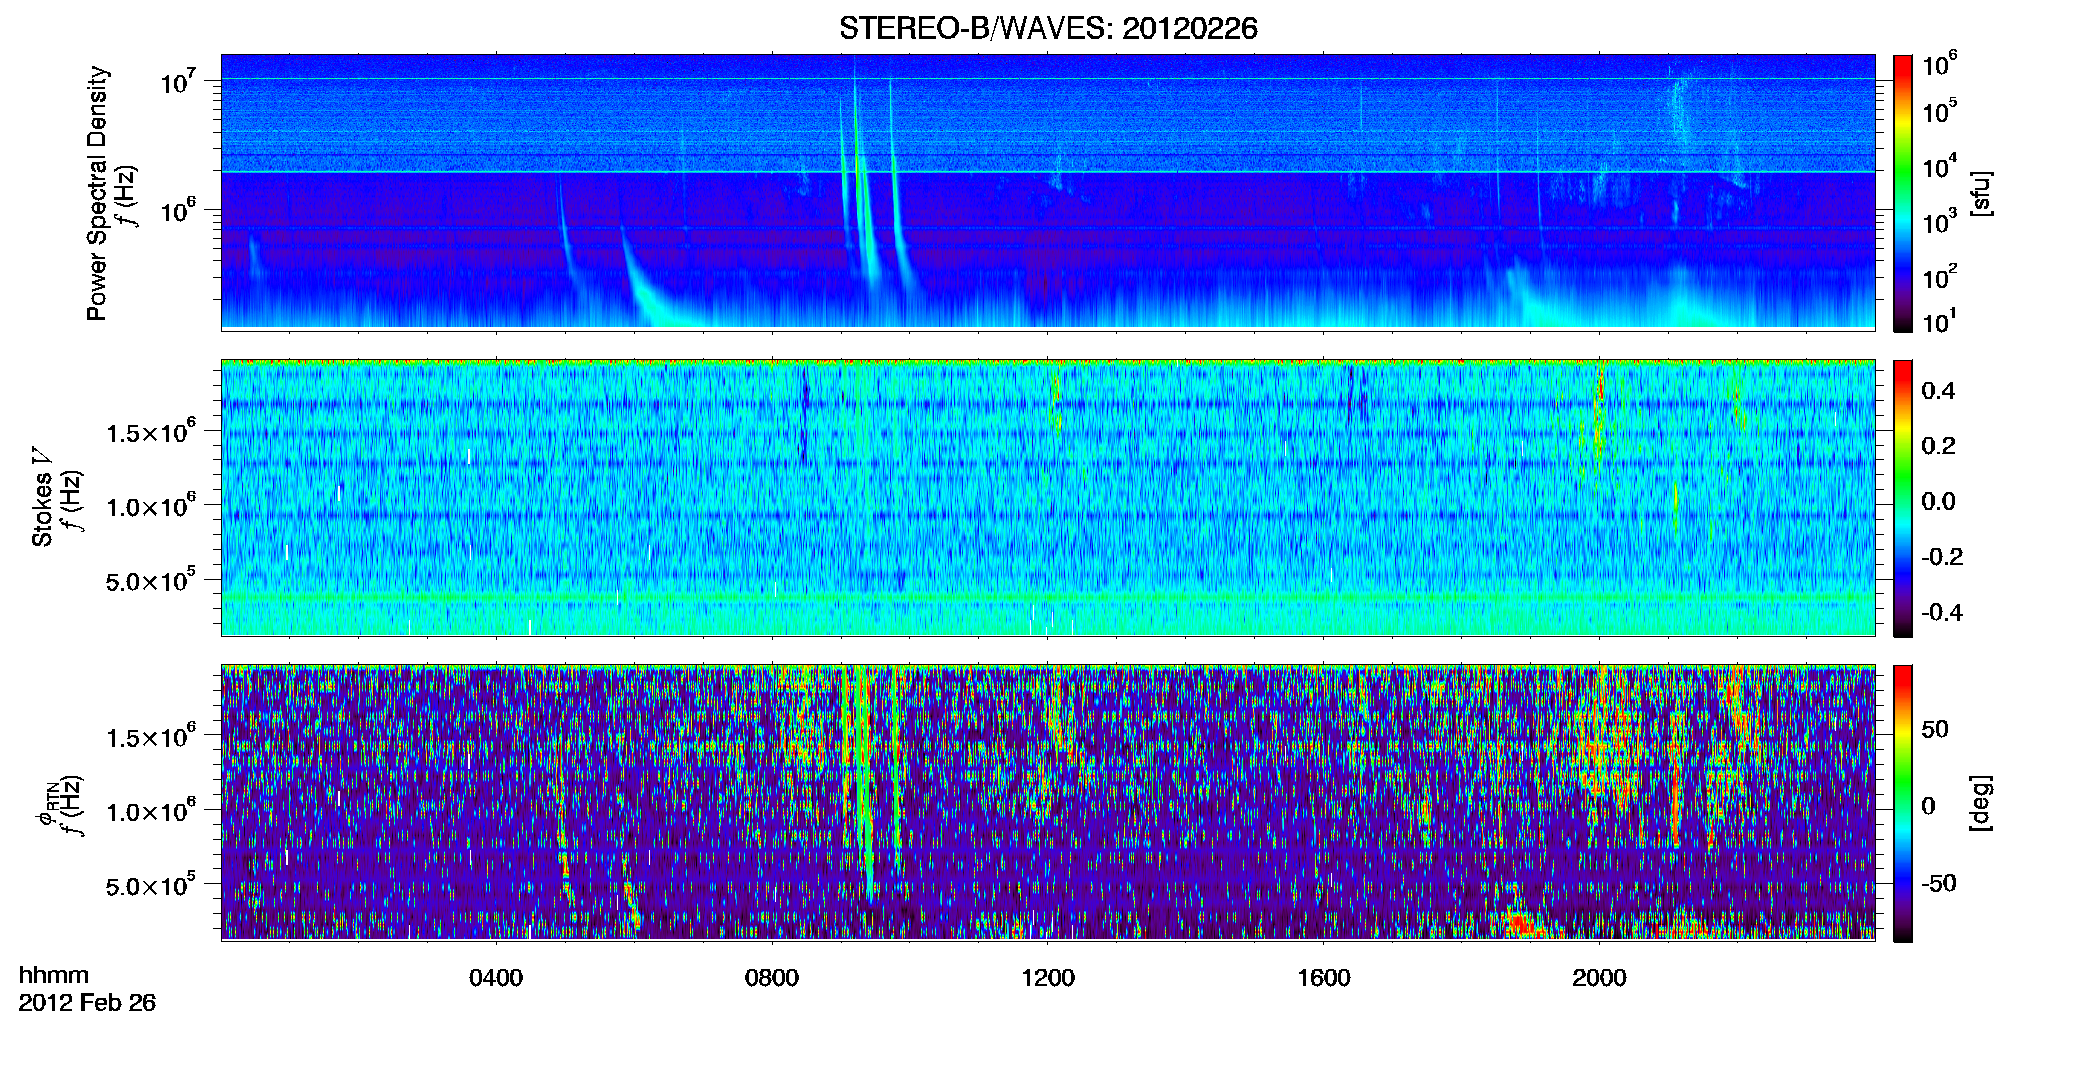Click the 0.4 value on Stokes color scale
This screenshot has width=2096, height=1080.
(x=1938, y=391)
